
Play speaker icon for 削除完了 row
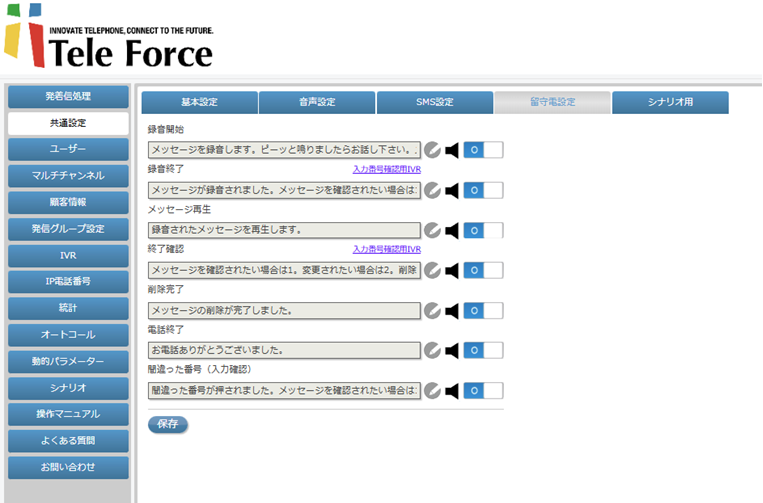pyautogui.click(x=452, y=310)
